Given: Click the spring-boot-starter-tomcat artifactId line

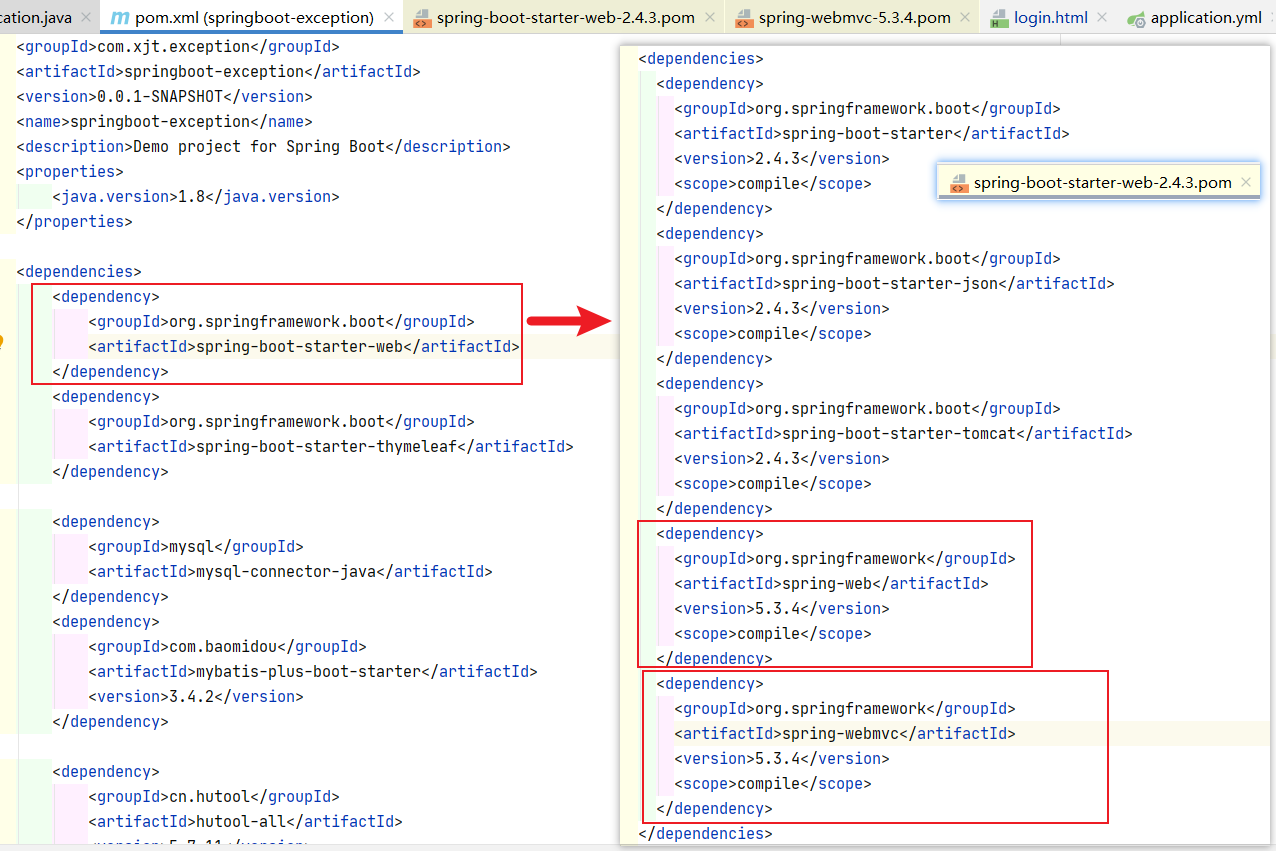Looking at the screenshot, I should 903,434.
